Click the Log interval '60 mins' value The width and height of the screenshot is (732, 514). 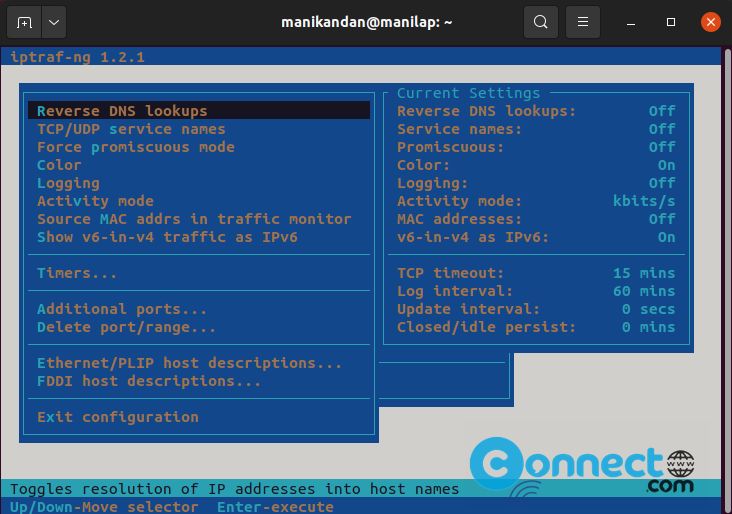click(x=644, y=291)
